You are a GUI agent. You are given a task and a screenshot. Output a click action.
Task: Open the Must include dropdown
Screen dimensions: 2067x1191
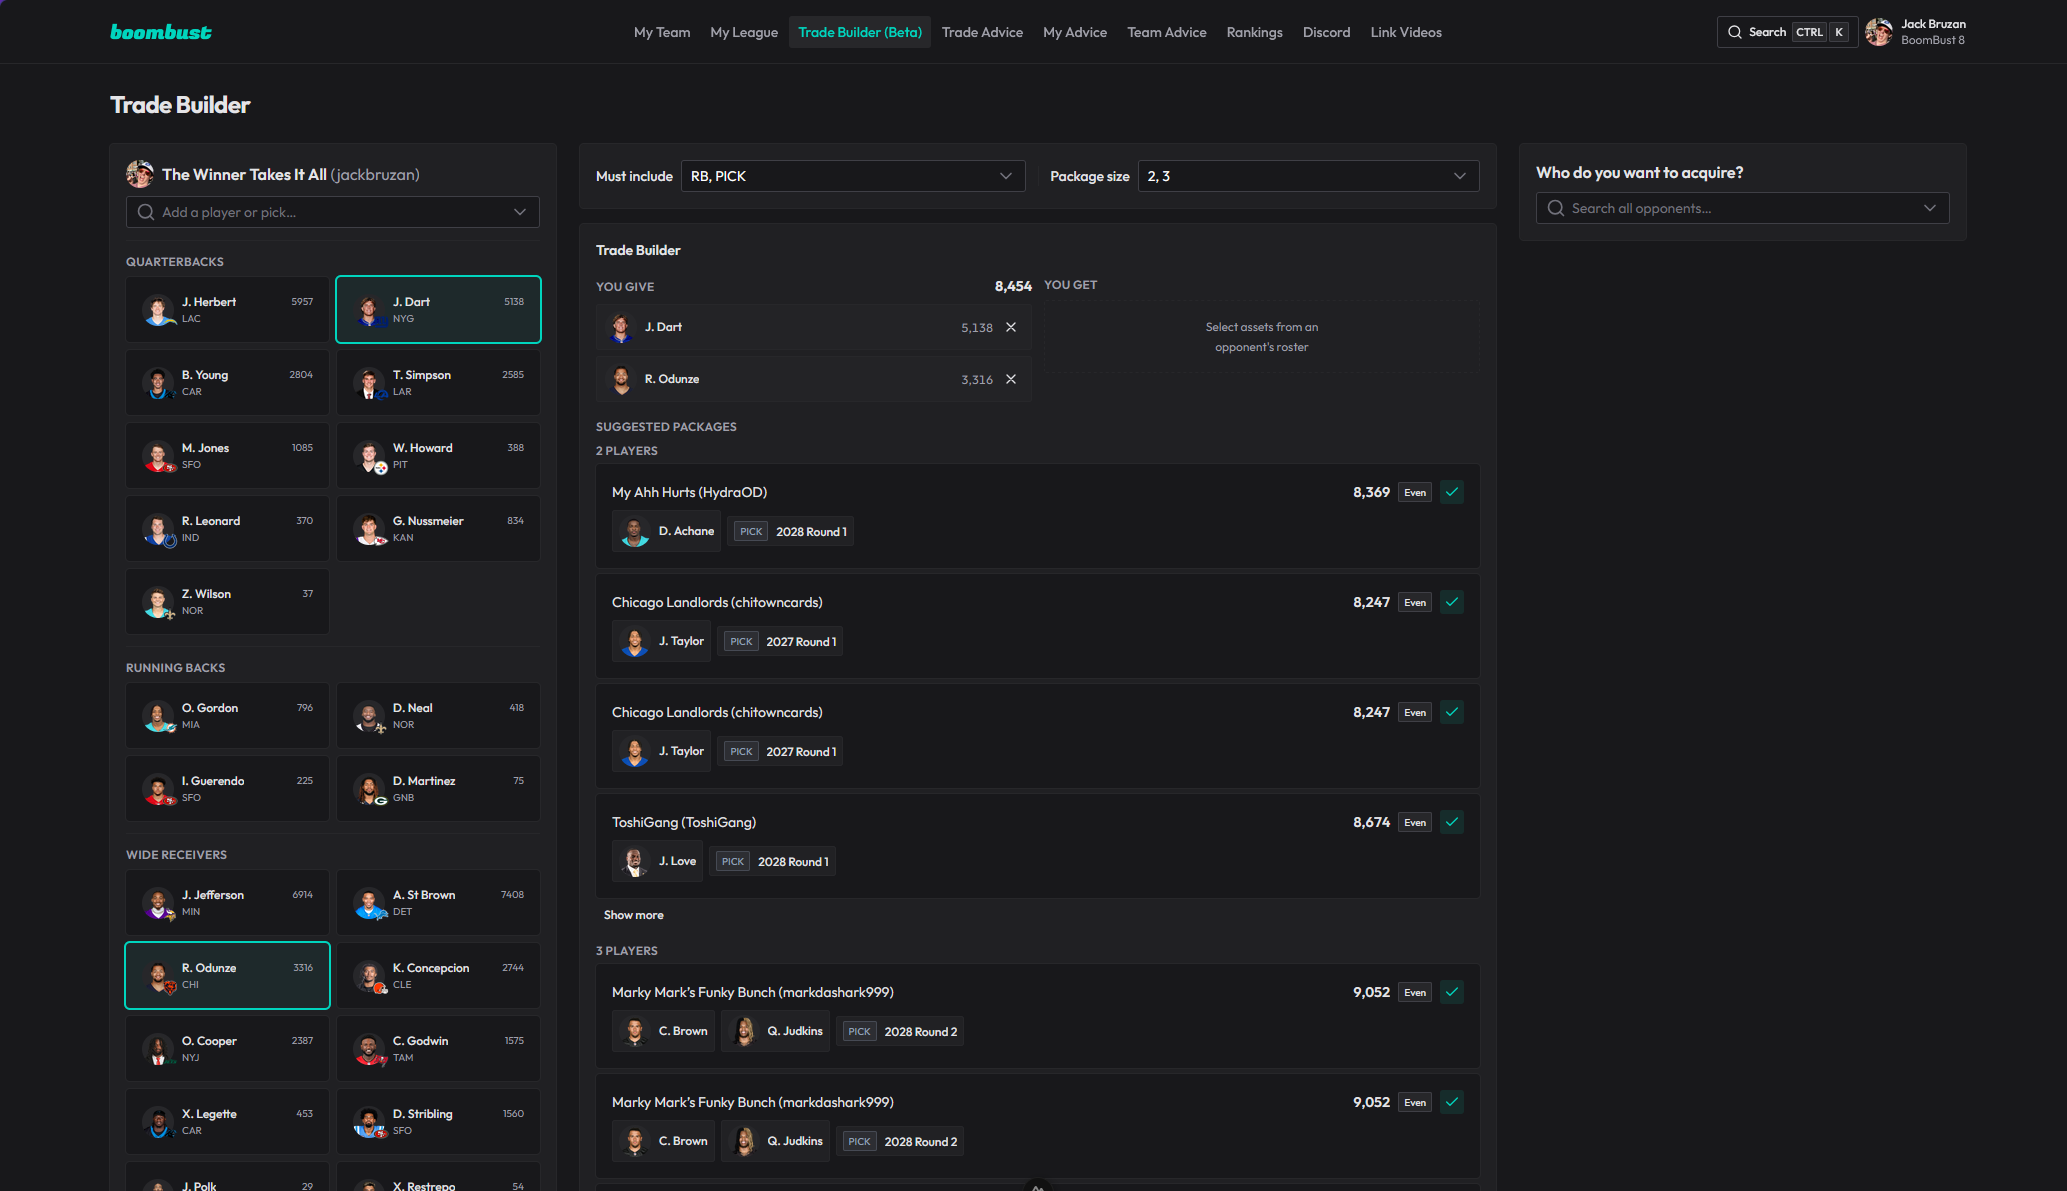pos(852,176)
